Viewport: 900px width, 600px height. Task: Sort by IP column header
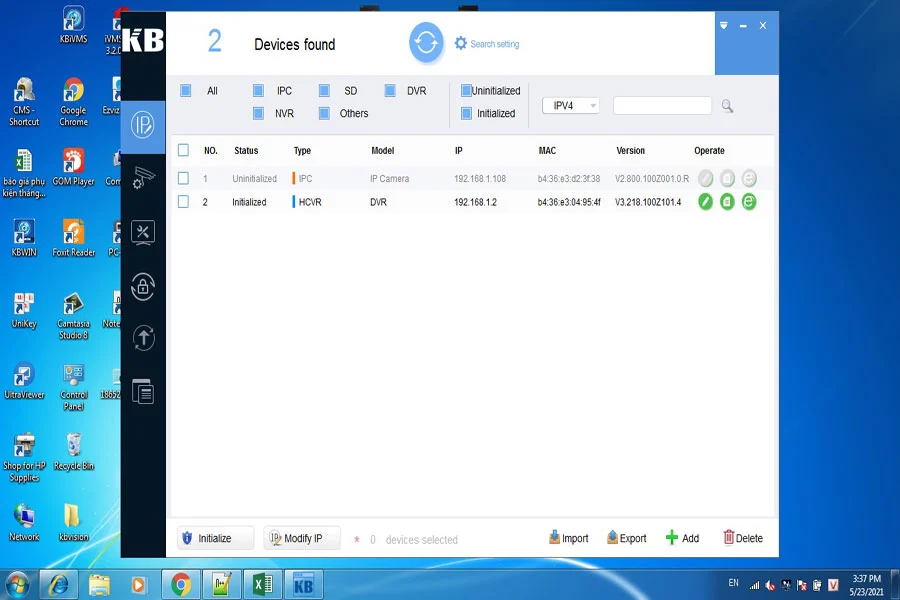[459, 150]
